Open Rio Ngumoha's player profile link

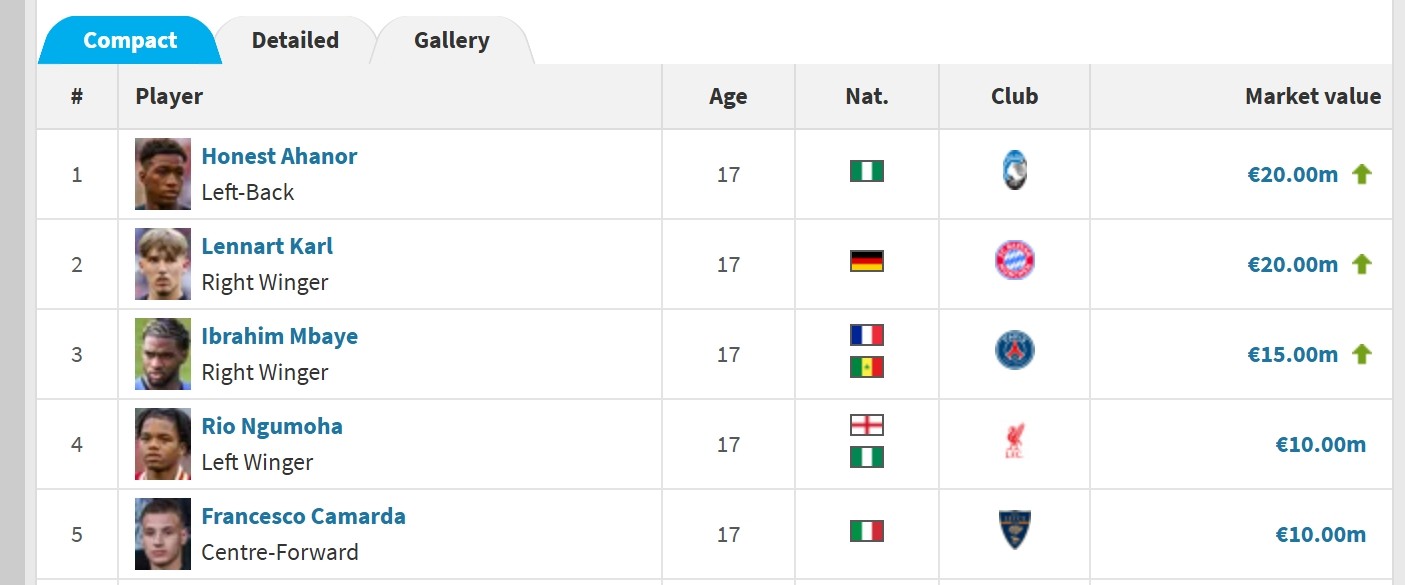(272, 426)
